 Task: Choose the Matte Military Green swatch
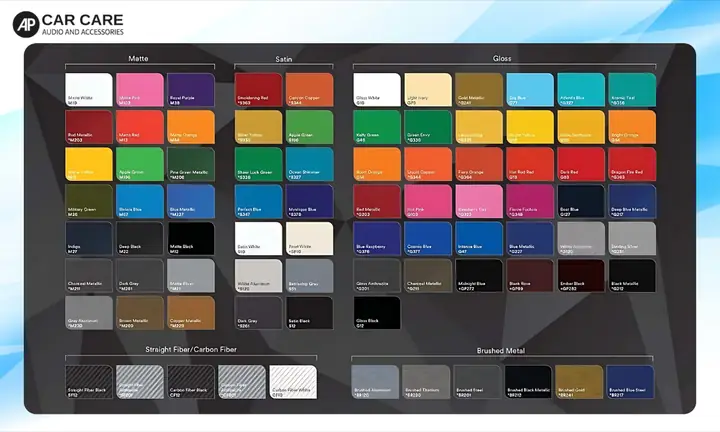(x=88, y=201)
